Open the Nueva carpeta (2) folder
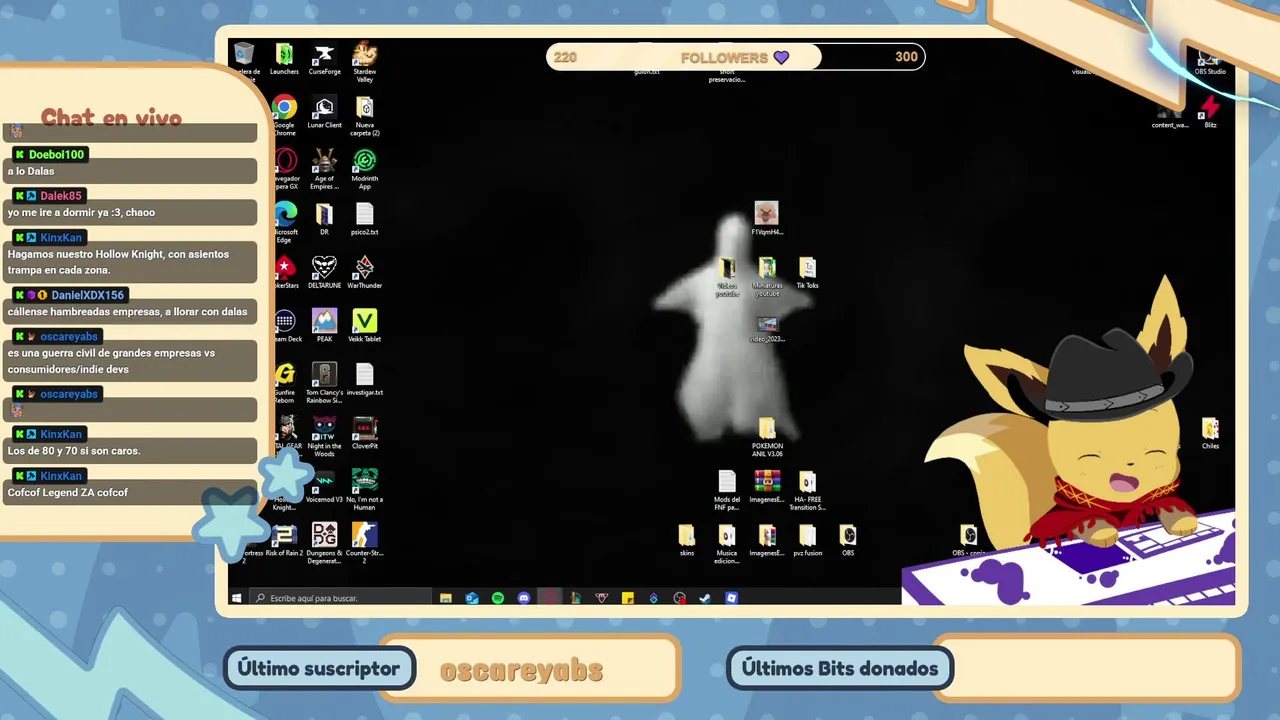 tap(365, 116)
